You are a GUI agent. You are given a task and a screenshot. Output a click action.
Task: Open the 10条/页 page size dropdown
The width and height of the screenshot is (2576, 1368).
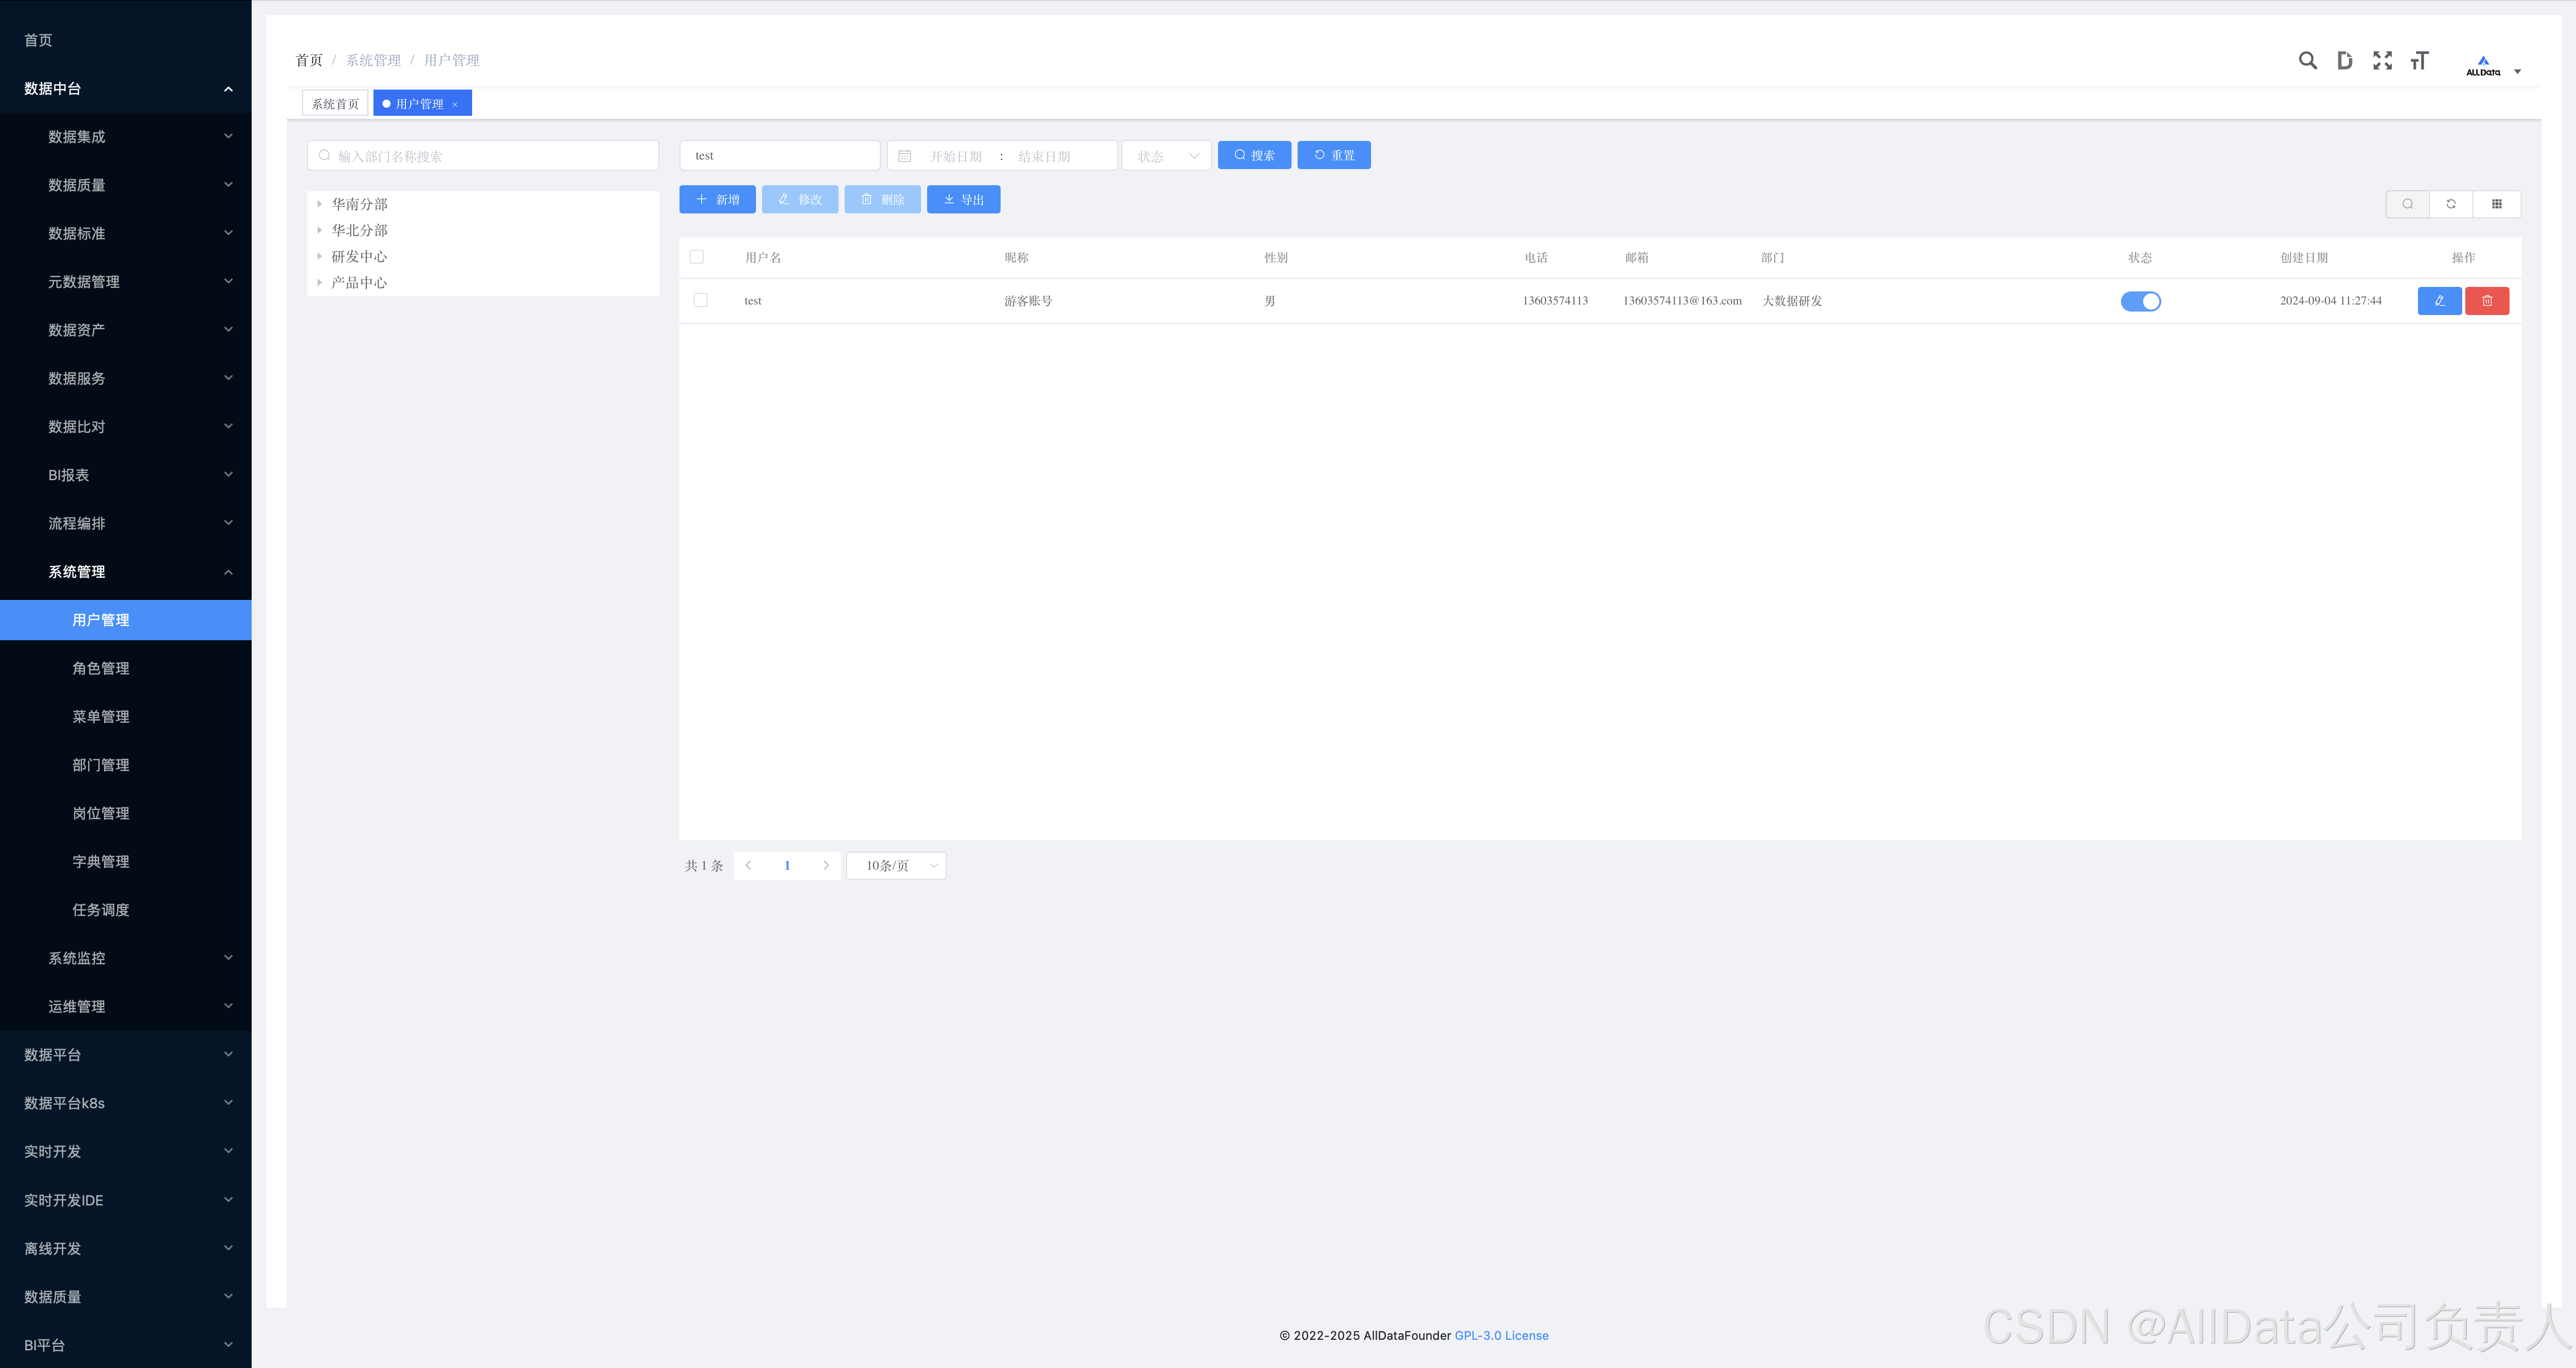click(x=896, y=865)
